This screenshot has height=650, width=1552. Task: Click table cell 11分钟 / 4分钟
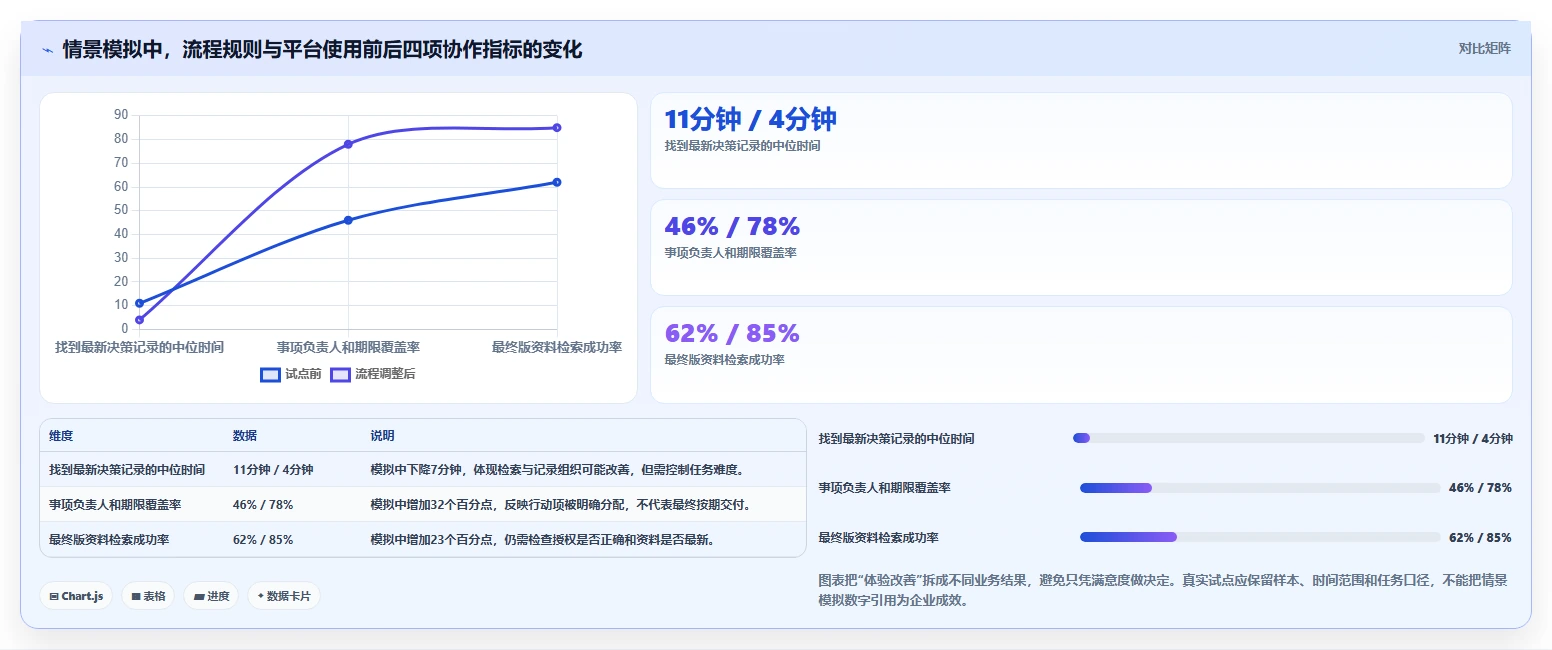273,470
